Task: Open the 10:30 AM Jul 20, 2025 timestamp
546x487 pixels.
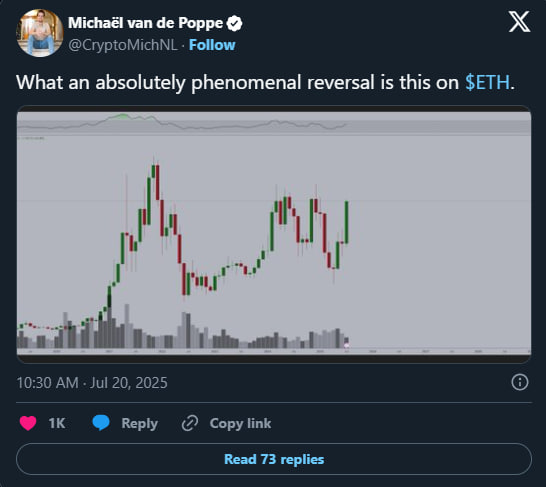Action: pyautogui.click(x=92, y=383)
